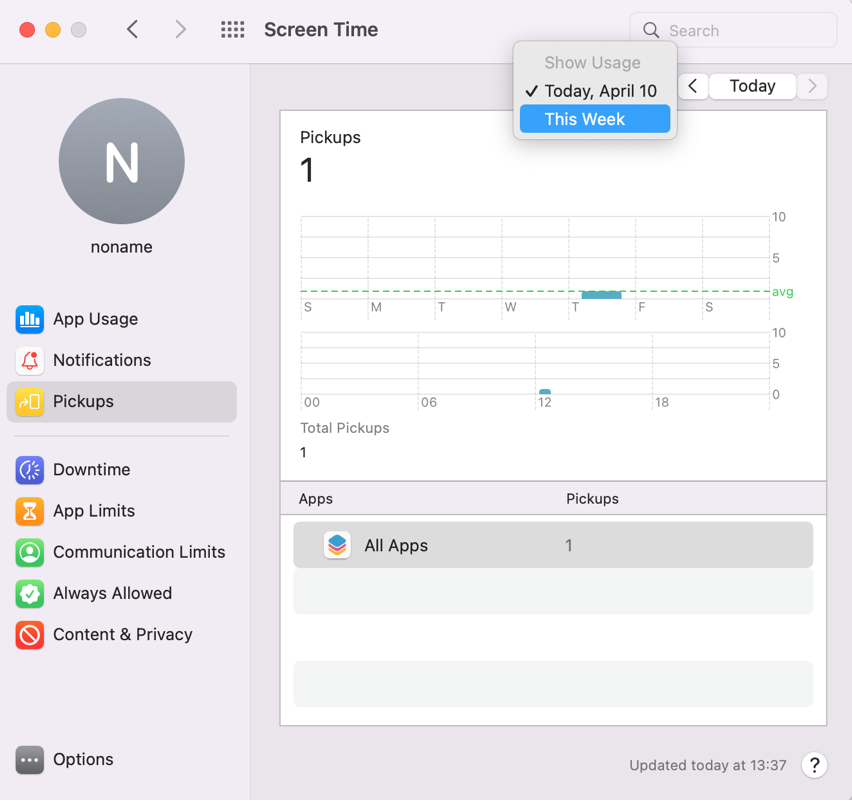Show all preferences grid icon
852x800 pixels.
click(233, 30)
